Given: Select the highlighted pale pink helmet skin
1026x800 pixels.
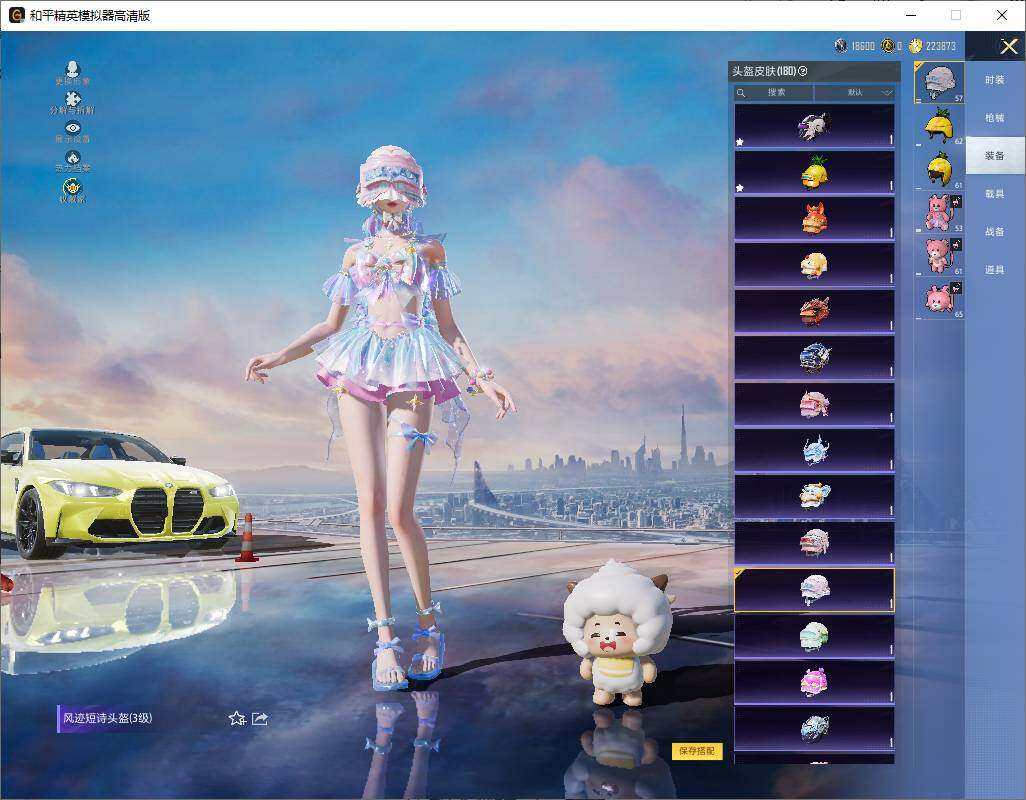Looking at the screenshot, I should (x=814, y=590).
